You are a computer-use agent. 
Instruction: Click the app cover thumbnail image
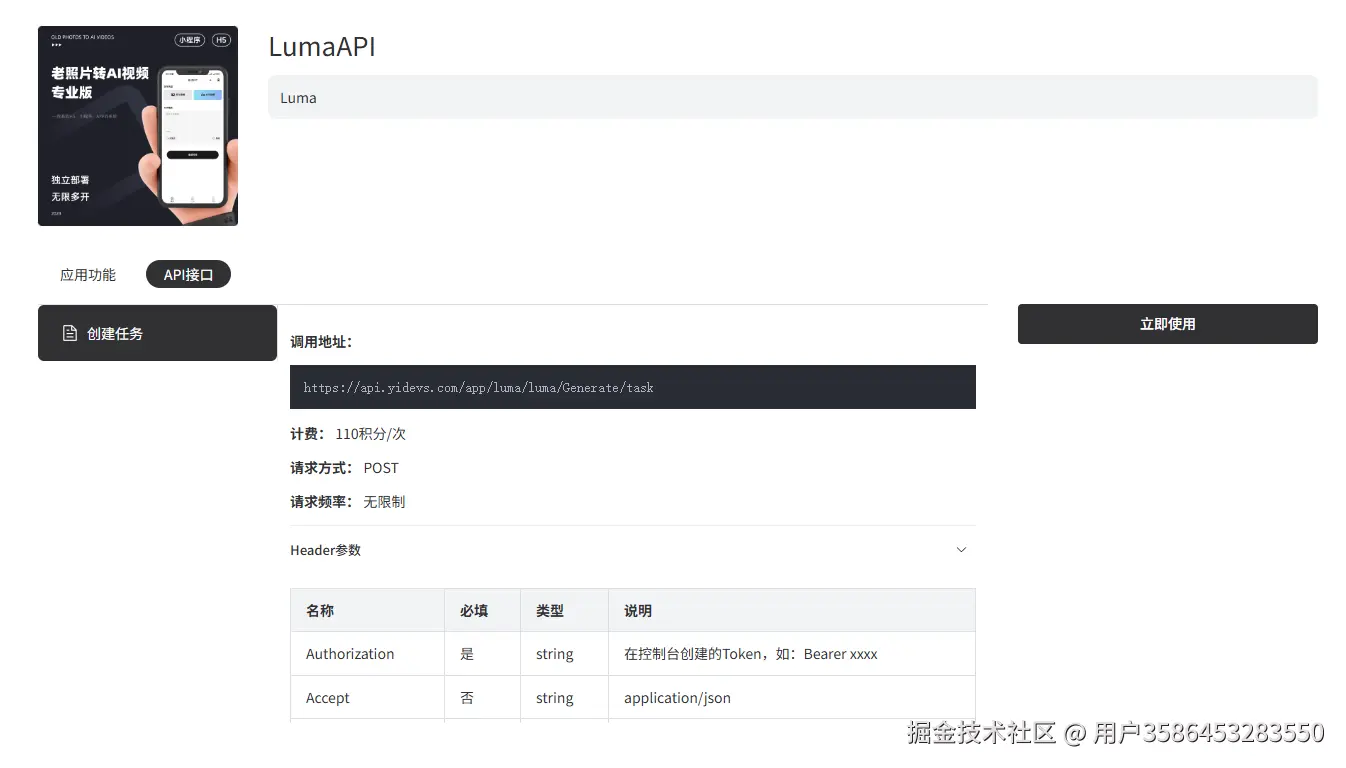pos(138,126)
